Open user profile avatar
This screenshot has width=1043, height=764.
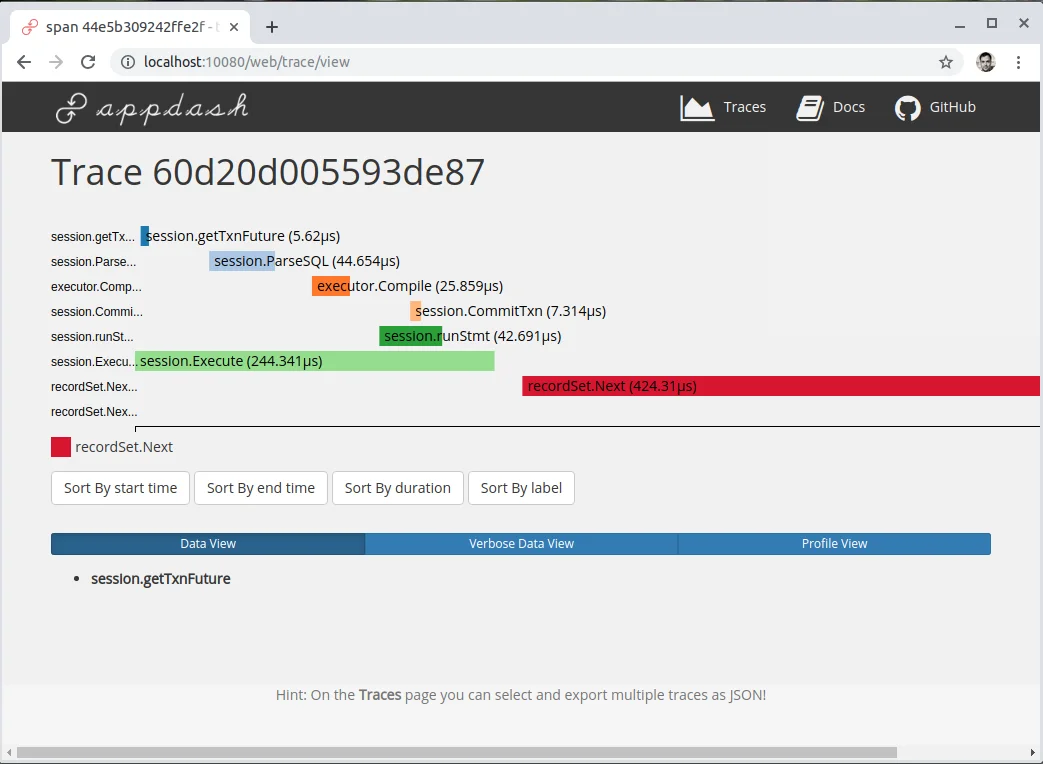[x=985, y=62]
